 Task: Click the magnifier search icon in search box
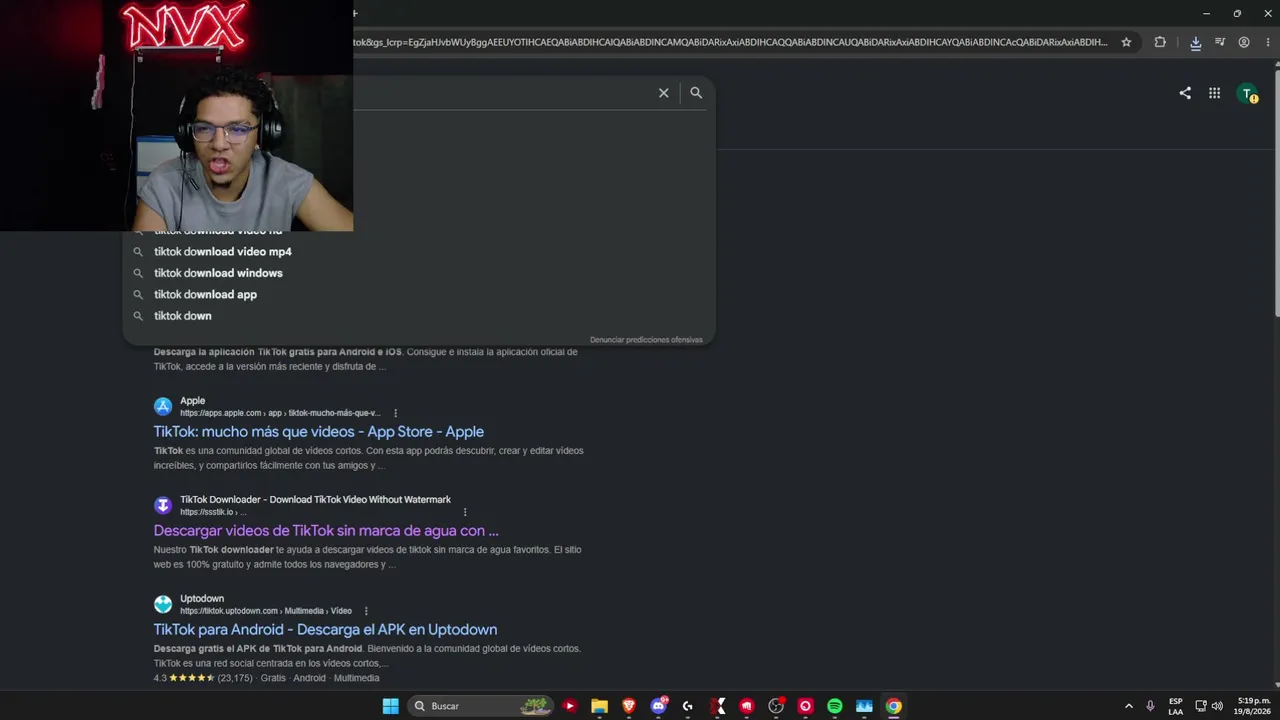click(x=696, y=93)
